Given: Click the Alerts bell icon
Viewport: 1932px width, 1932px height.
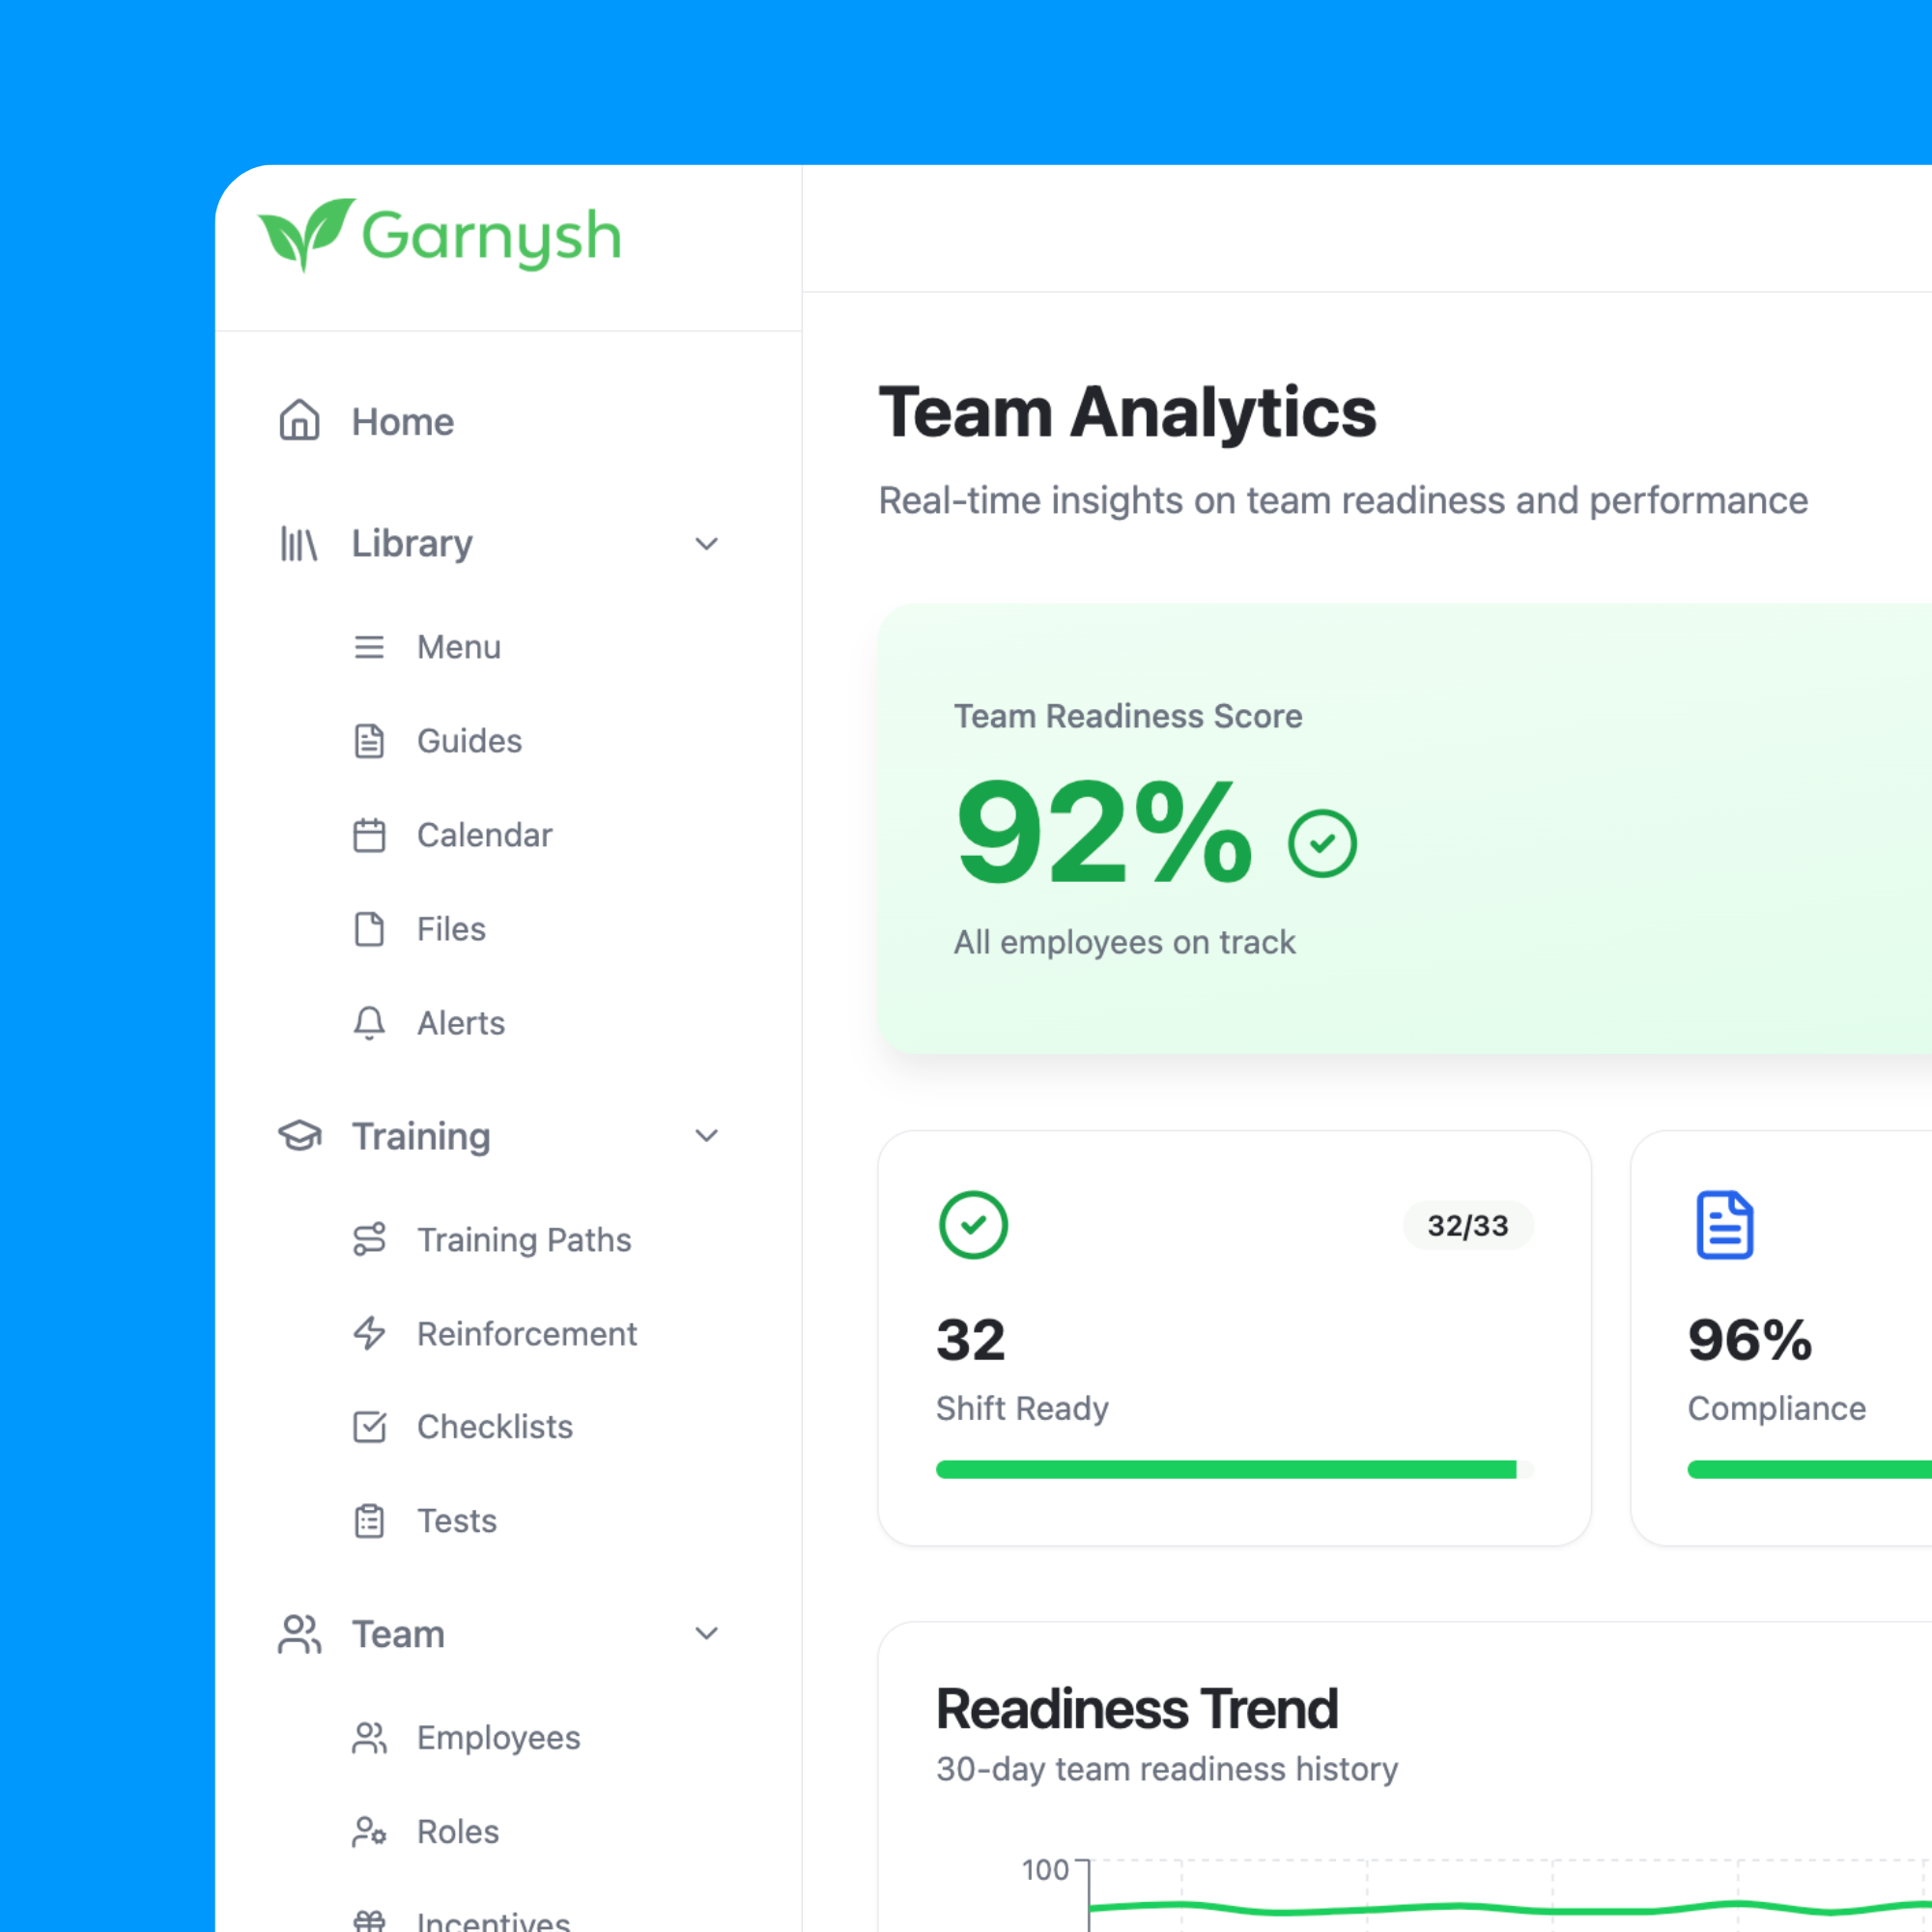Looking at the screenshot, I should coord(369,1023).
